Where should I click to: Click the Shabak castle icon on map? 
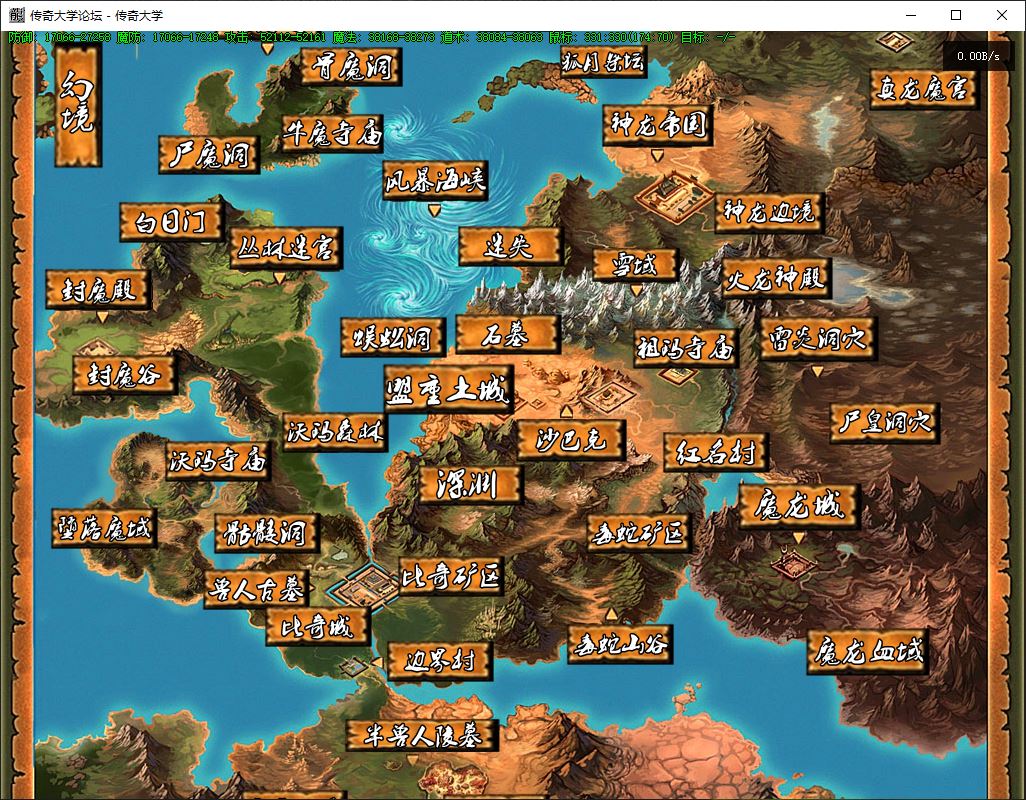[x=609, y=396]
